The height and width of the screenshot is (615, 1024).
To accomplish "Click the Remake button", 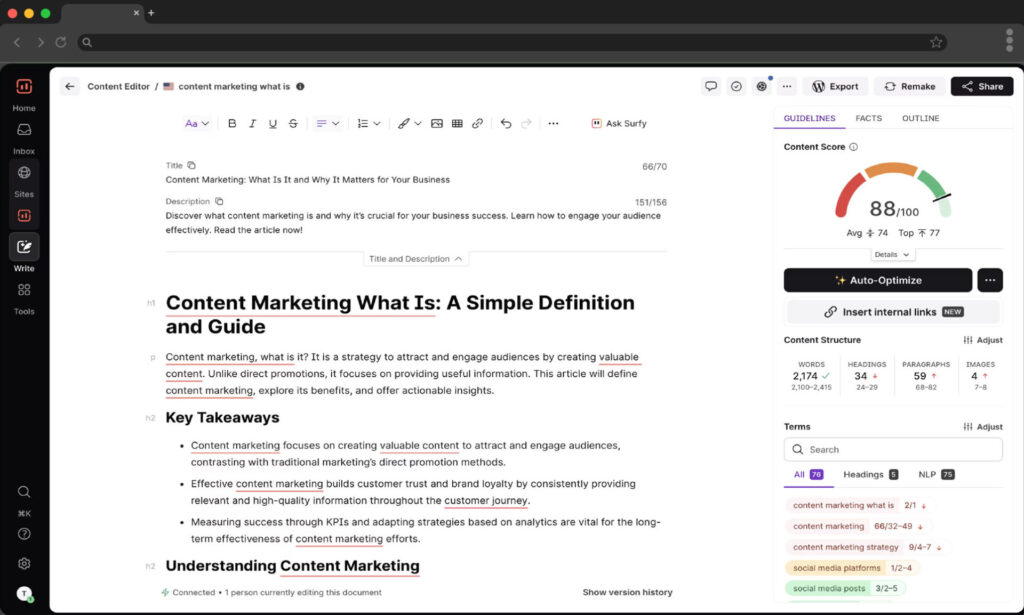I will coord(910,86).
